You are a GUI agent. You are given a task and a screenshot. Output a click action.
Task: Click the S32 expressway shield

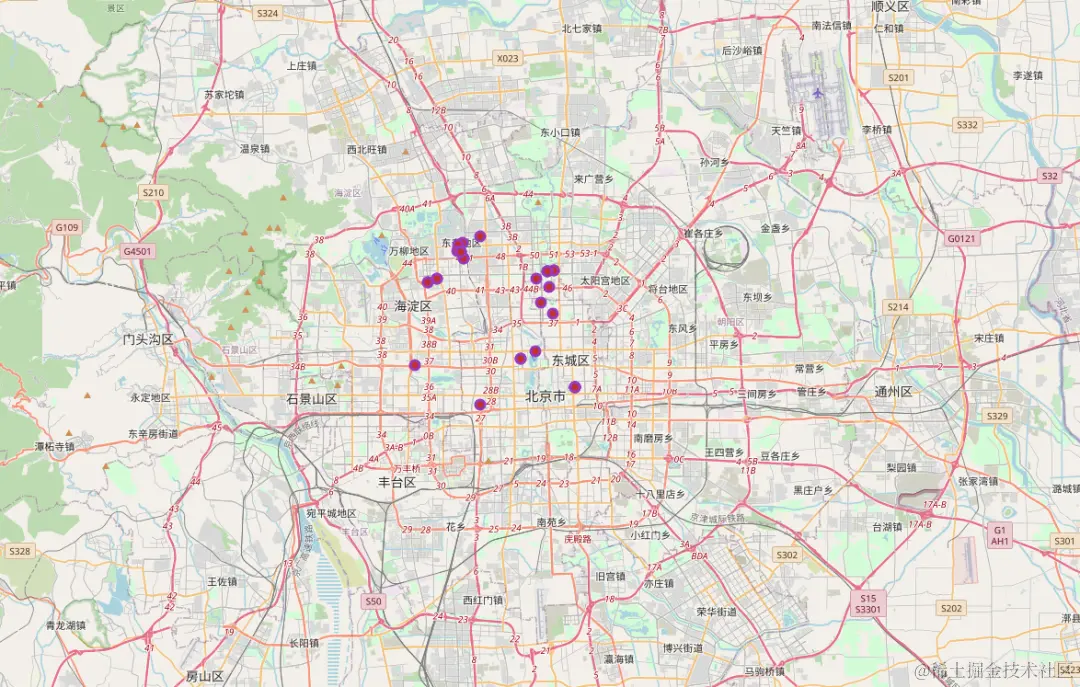coord(1049,176)
